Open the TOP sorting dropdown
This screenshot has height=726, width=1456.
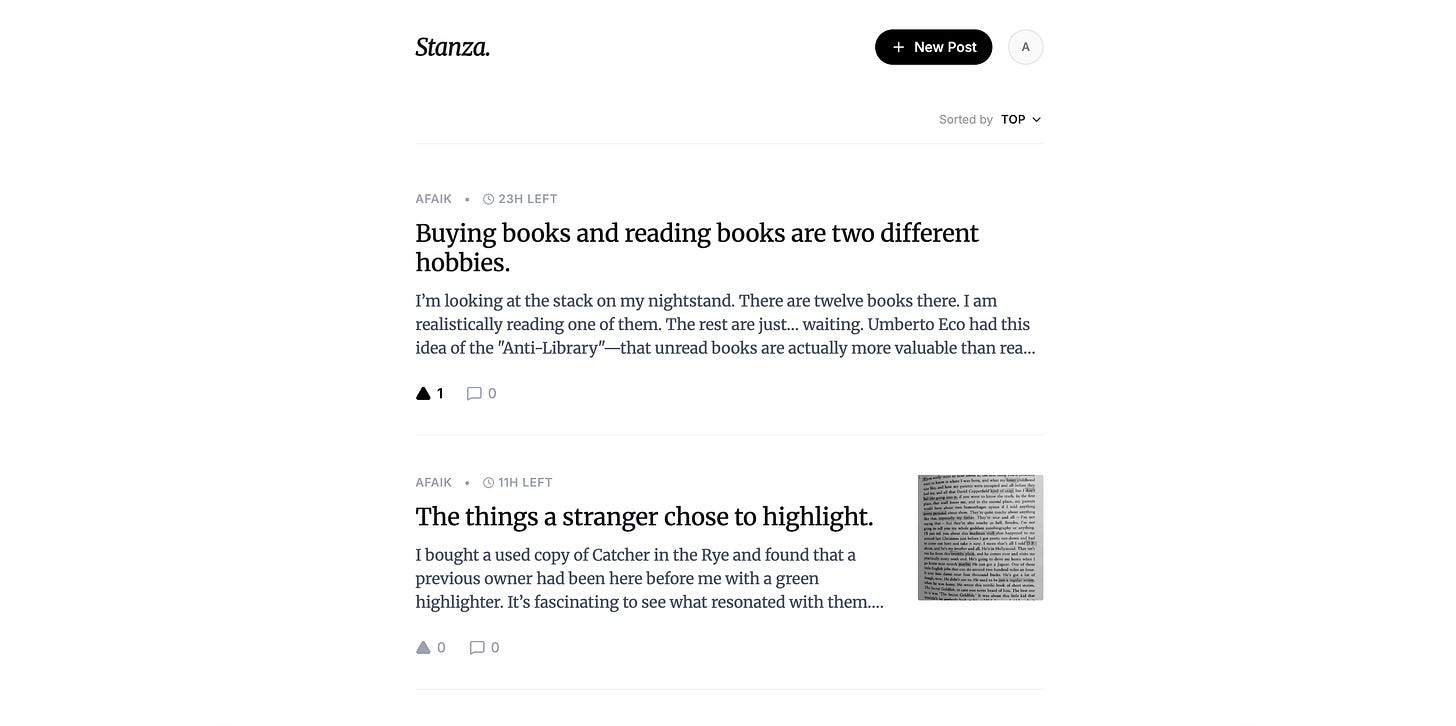click(x=1014, y=119)
